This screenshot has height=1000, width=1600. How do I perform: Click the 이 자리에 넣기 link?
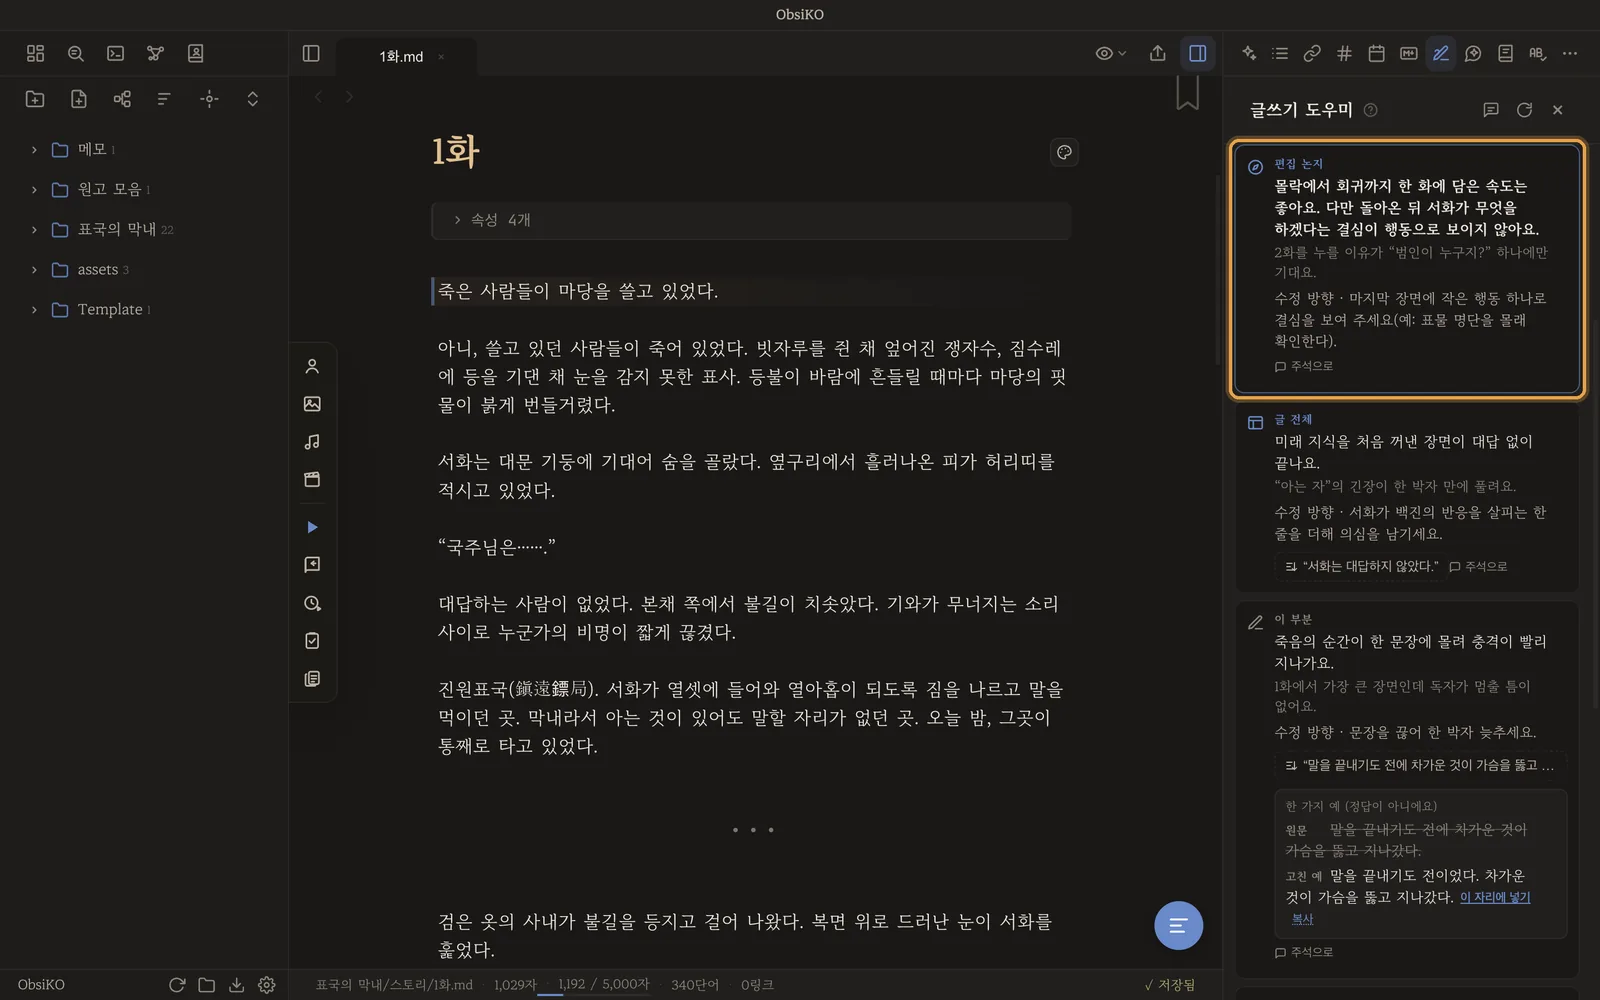click(x=1495, y=897)
